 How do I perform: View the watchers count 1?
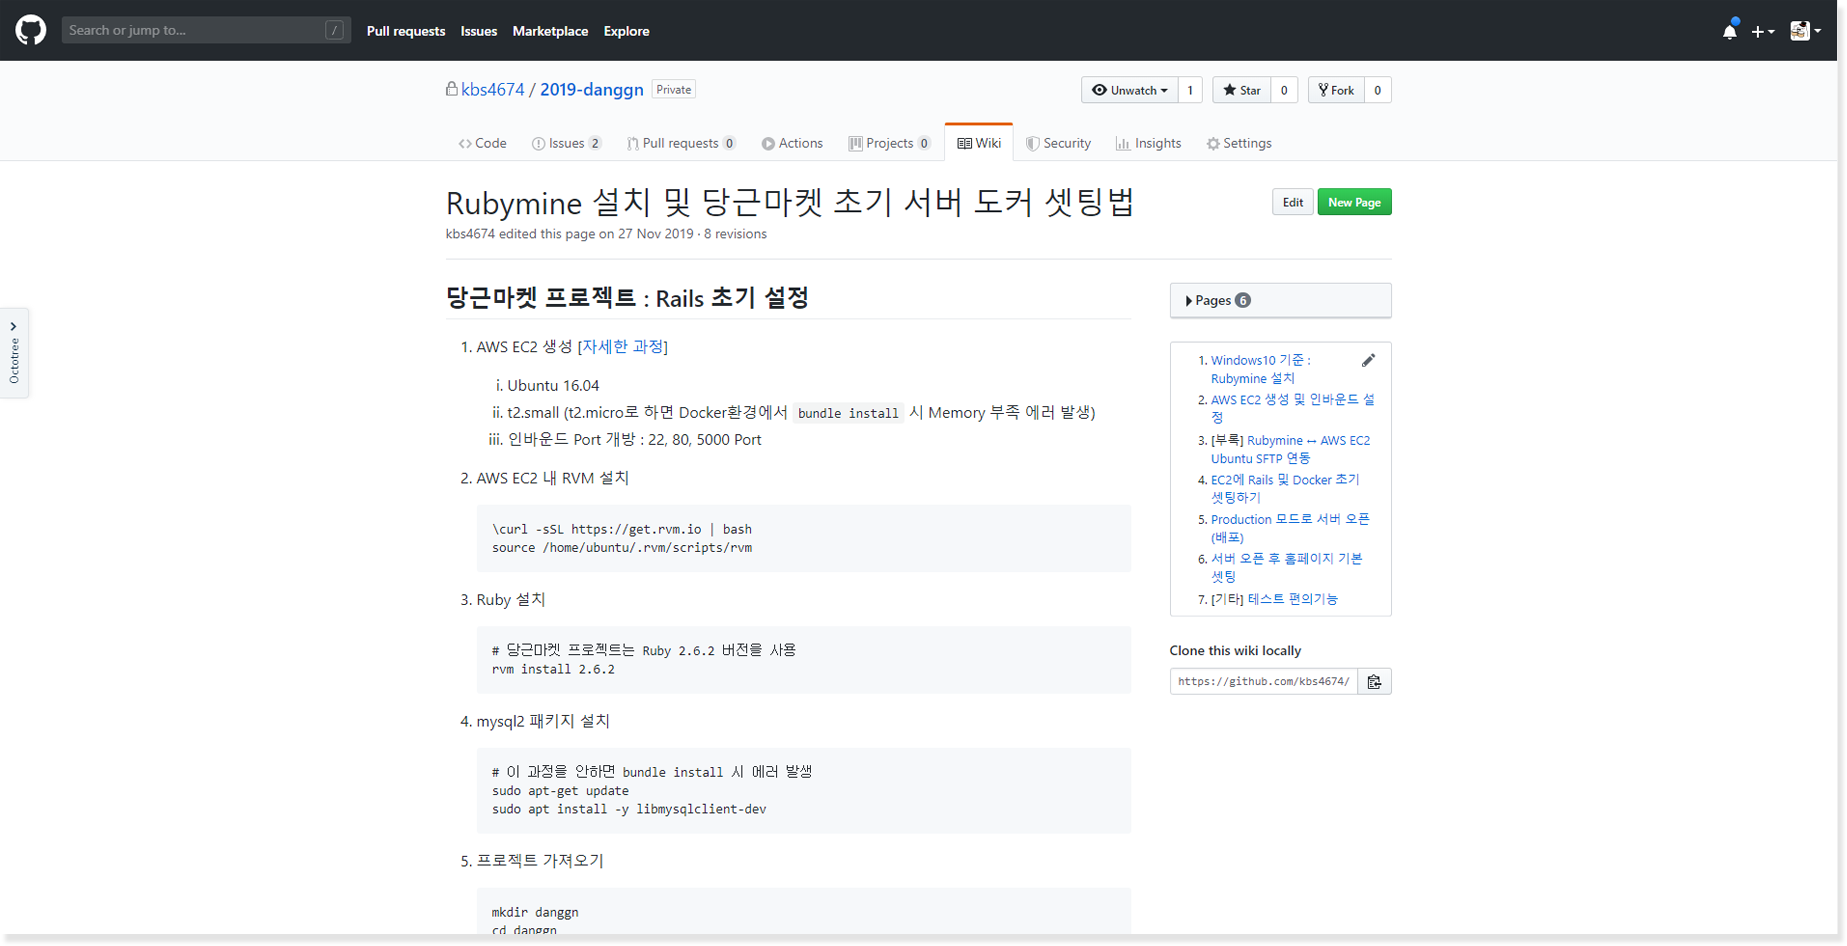point(1190,90)
